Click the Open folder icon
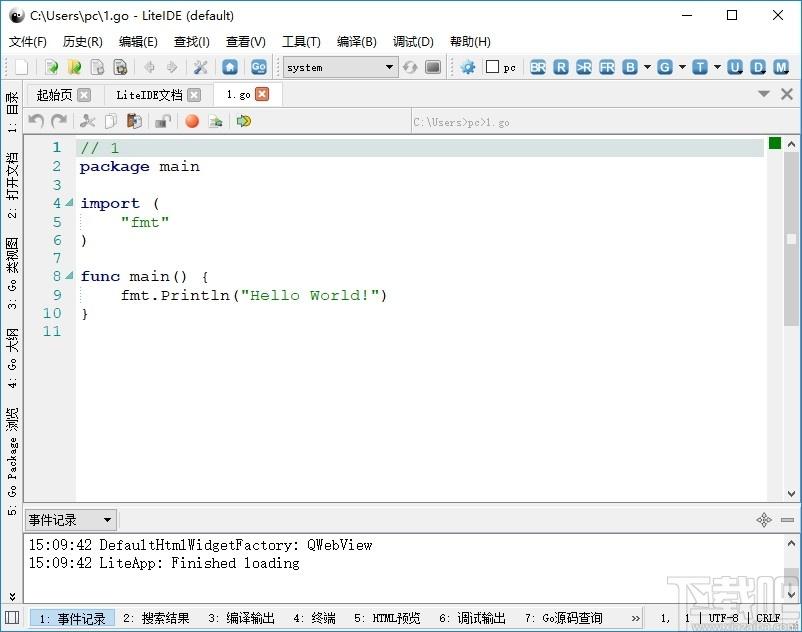Screen dimensions: 802x632 pyautogui.click(x=75, y=67)
